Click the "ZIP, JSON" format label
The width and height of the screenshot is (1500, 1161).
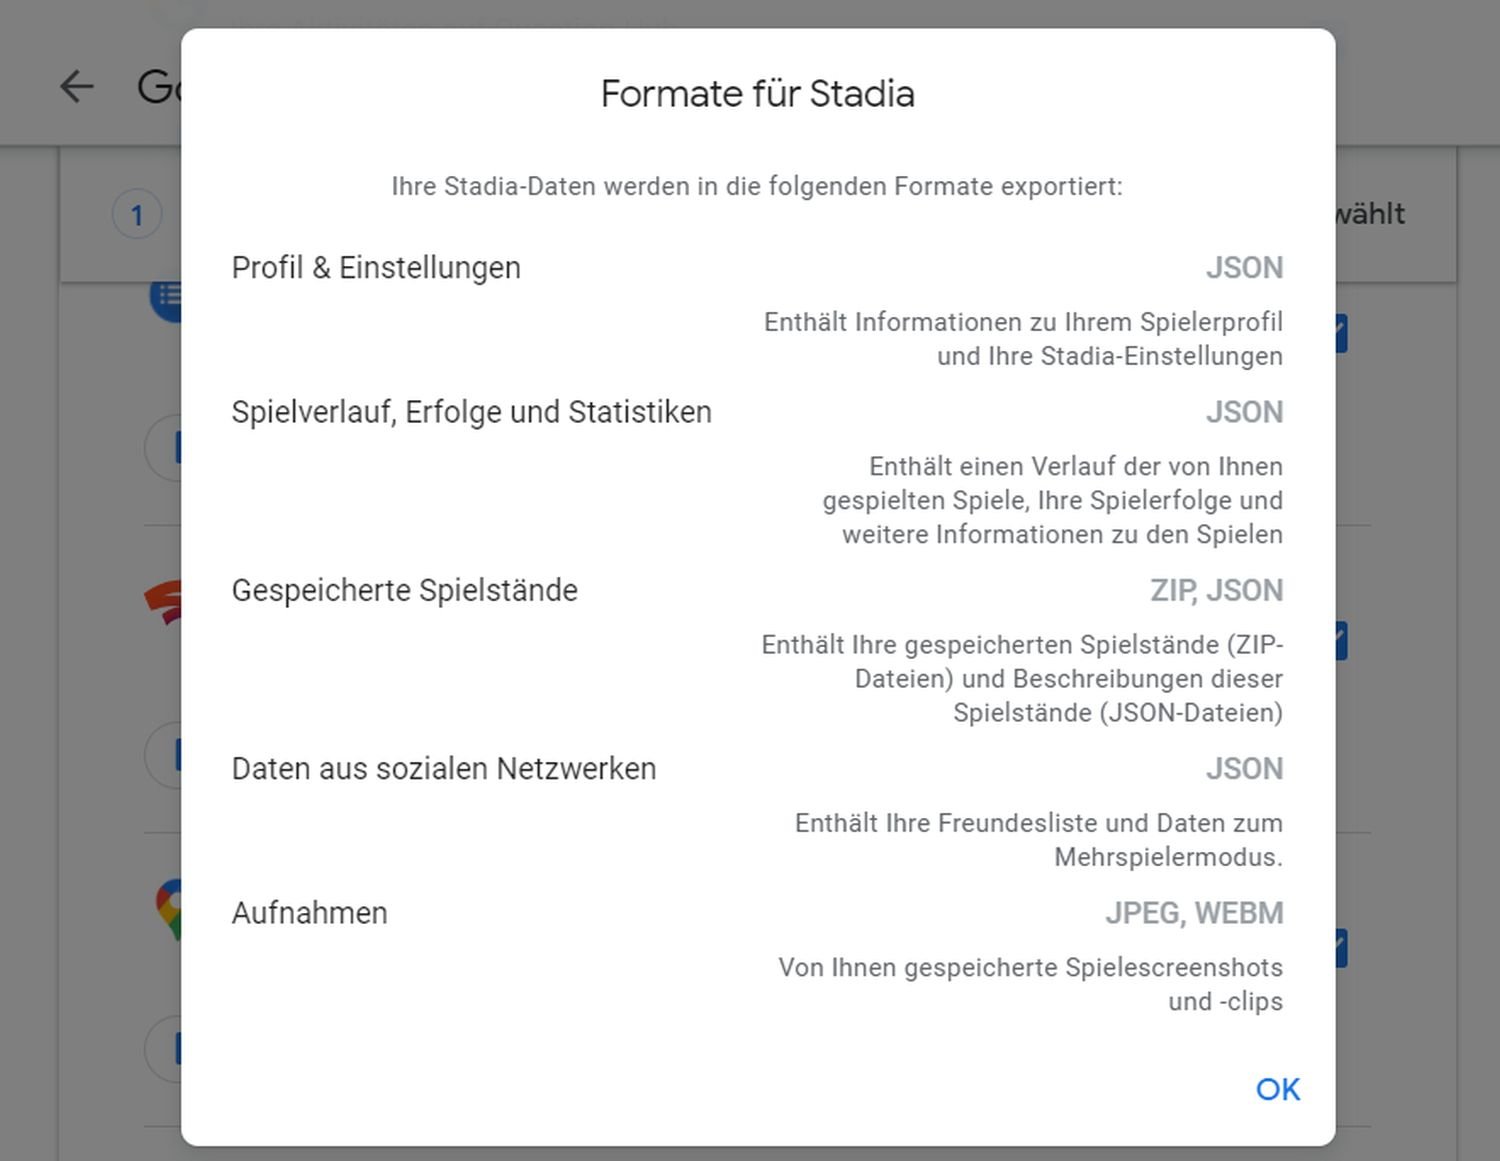point(1216,590)
